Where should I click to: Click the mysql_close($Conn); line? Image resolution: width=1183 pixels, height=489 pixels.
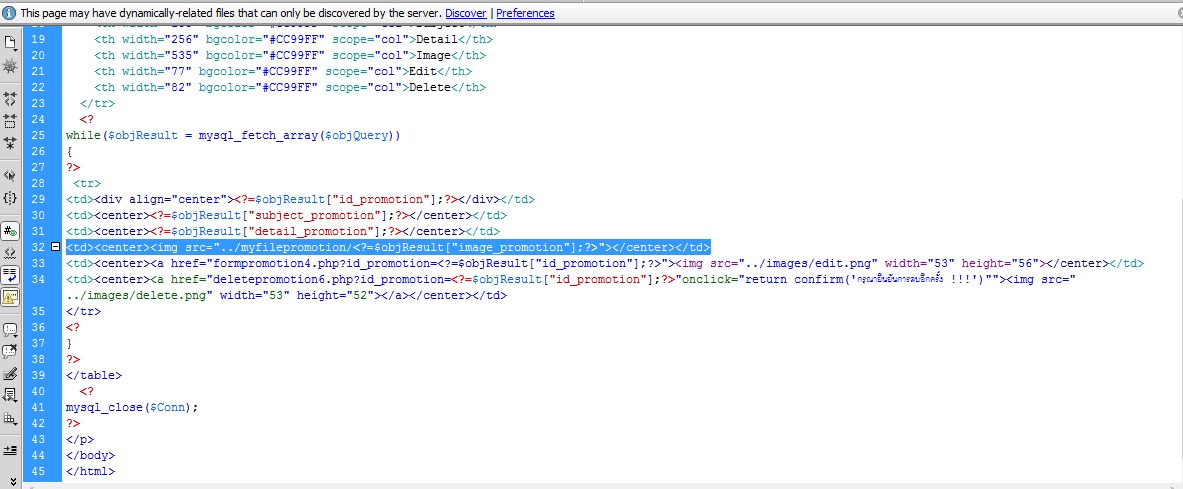coord(132,407)
